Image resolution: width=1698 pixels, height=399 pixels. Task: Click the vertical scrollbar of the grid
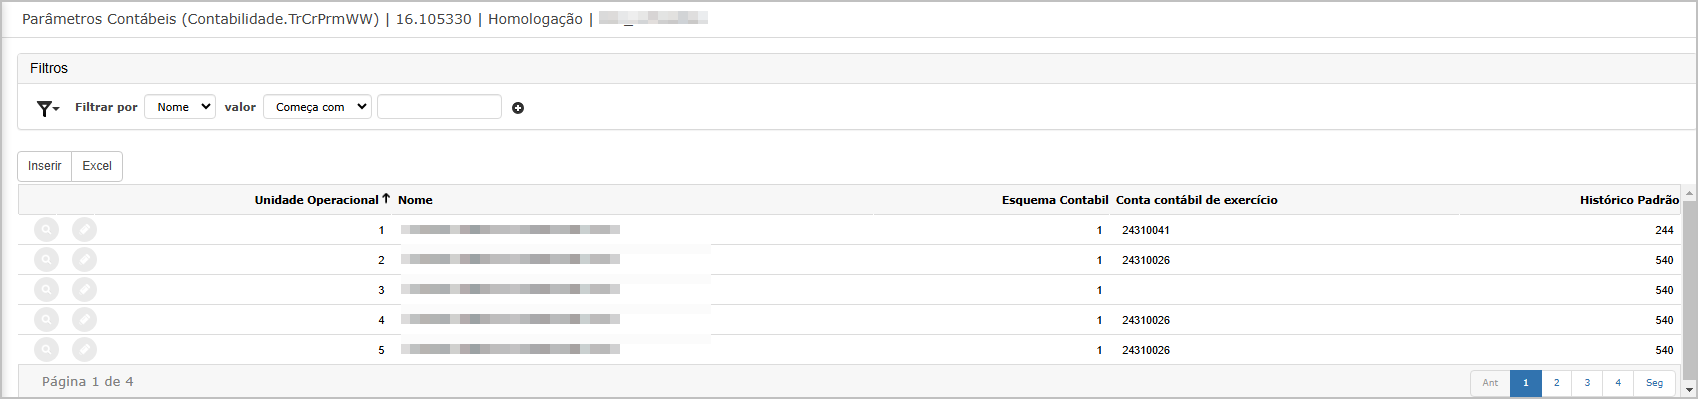pyautogui.click(x=1690, y=291)
